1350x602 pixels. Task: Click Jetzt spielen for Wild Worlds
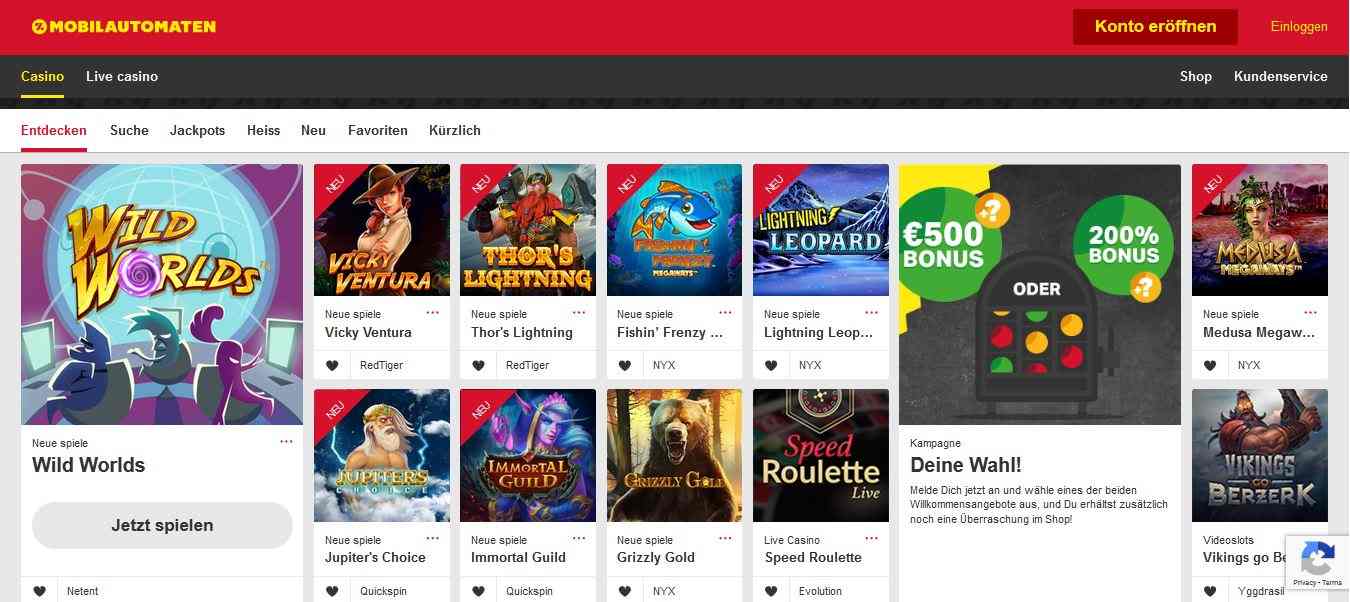click(x=162, y=525)
